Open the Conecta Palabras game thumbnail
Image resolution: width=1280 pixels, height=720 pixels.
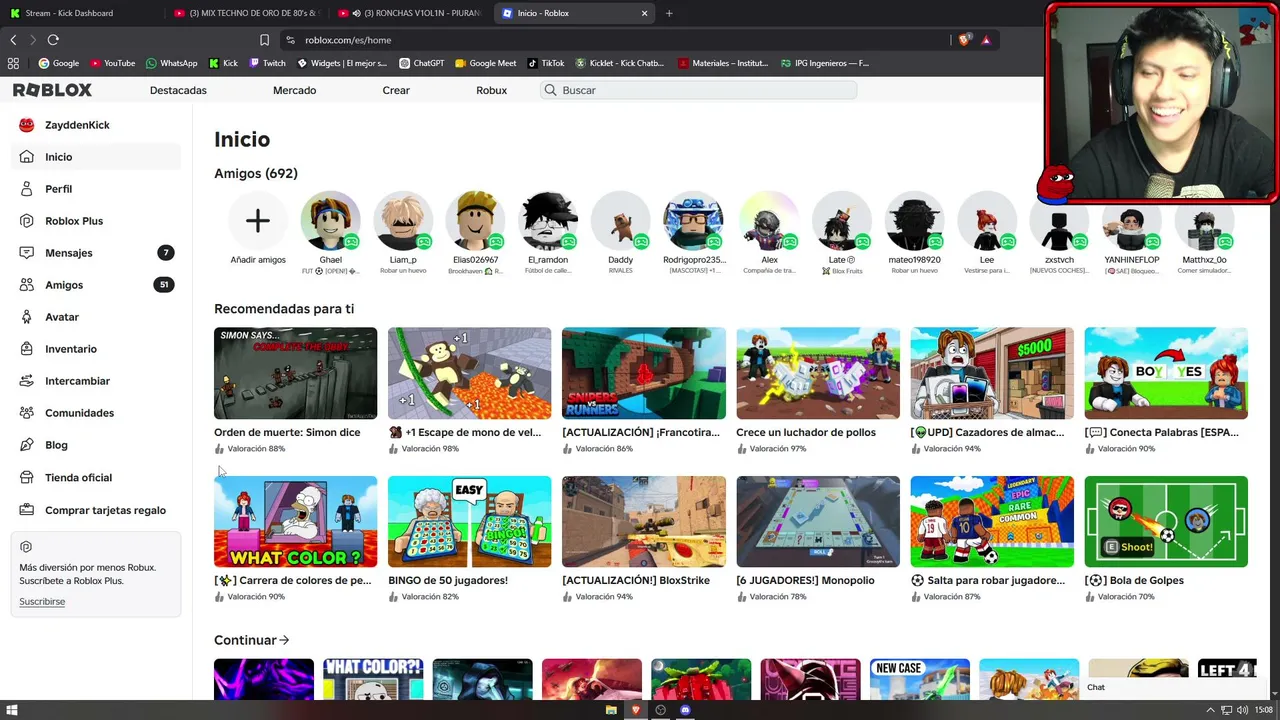(1166, 373)
